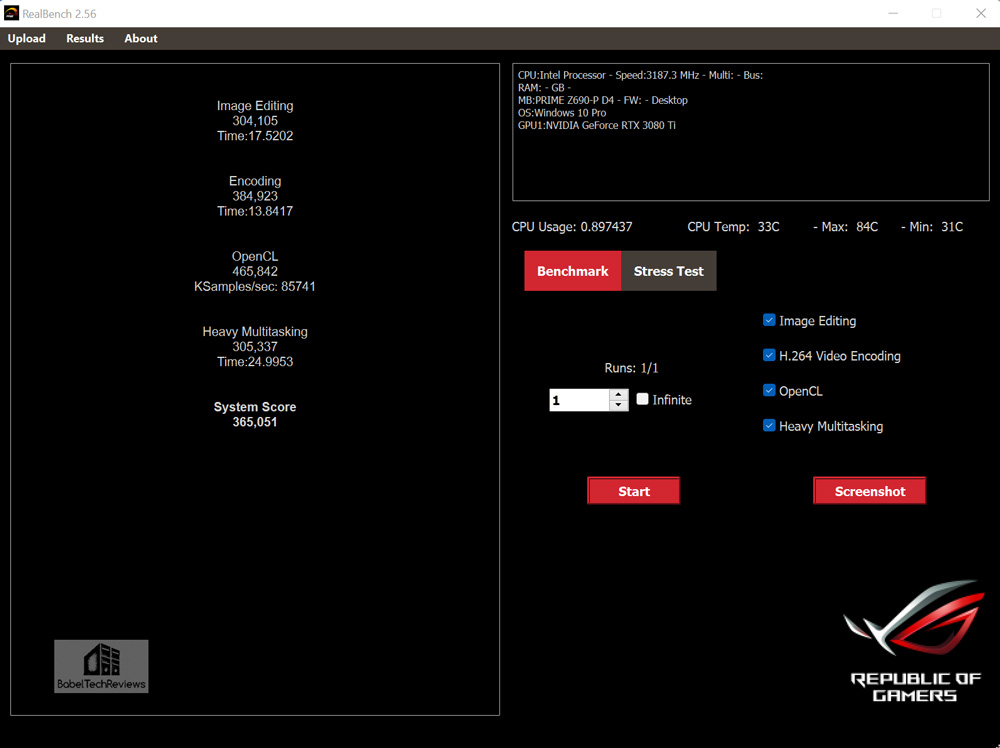The height and width of the screenshot is (748, 1000).
Task: Click the System Score value 365,051
Action: click(x=255, y=422)
